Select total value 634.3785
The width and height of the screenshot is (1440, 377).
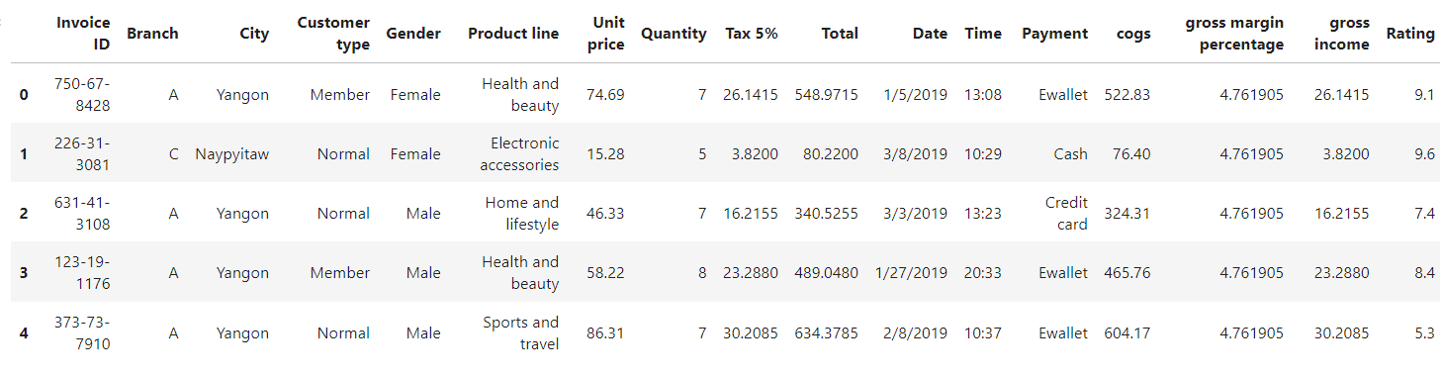[826, 333]
